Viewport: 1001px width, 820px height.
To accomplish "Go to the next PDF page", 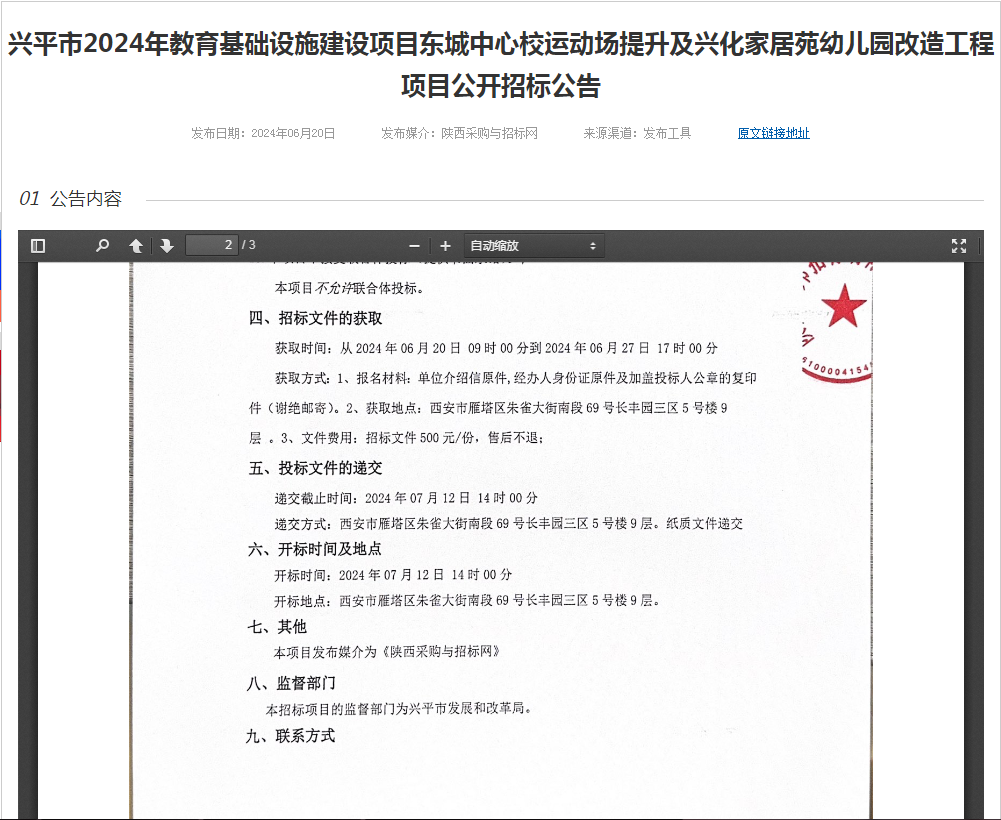I will pos(166,245).
